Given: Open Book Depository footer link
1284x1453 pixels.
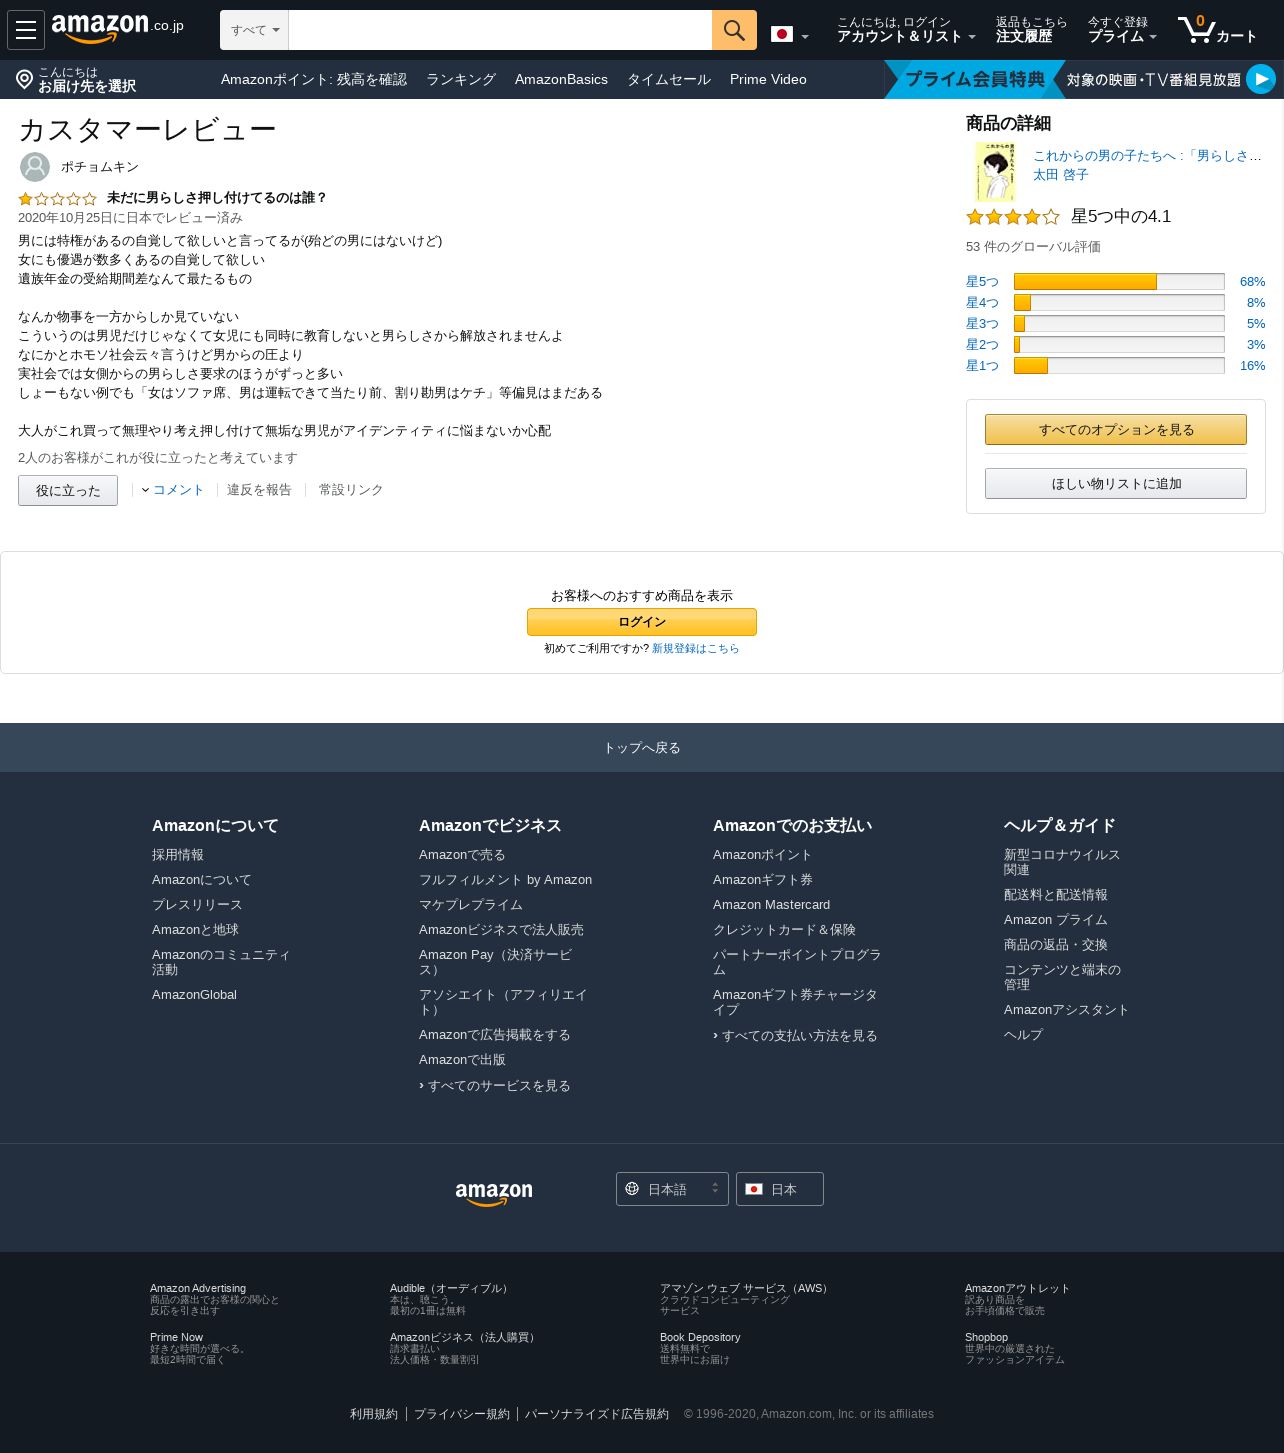Looking at the screenshot, I should (700, 1338).
